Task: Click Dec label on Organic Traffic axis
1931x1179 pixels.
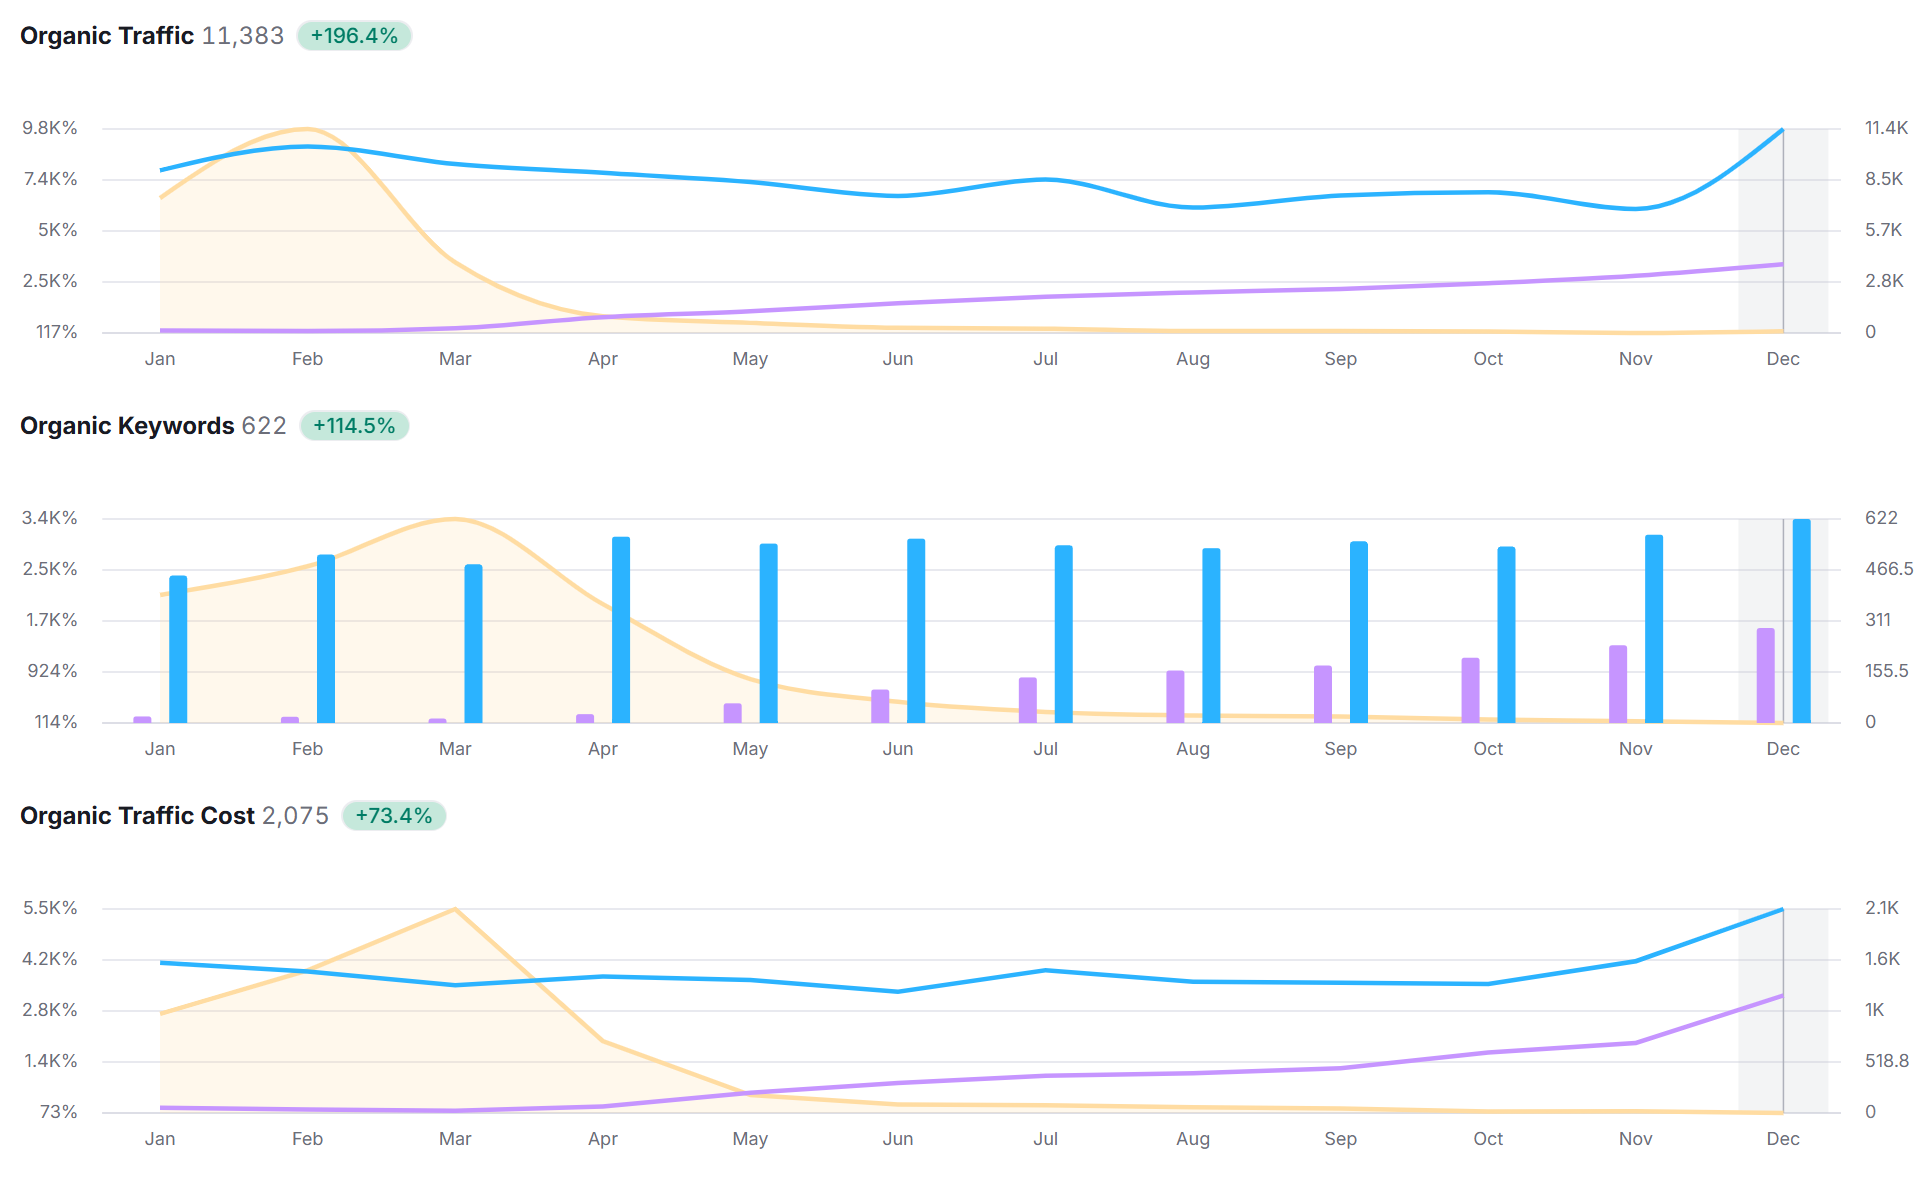Action: (x=1782, y=359)
